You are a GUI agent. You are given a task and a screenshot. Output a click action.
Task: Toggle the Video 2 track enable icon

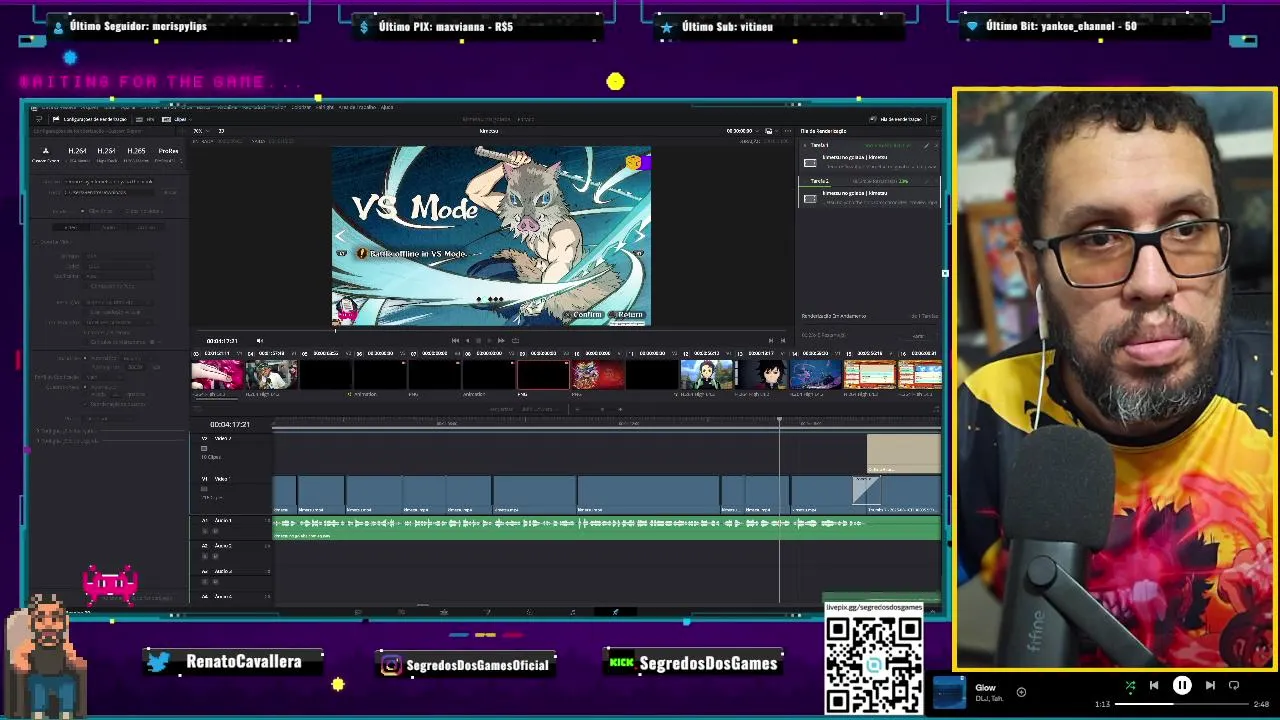point(204,448)
